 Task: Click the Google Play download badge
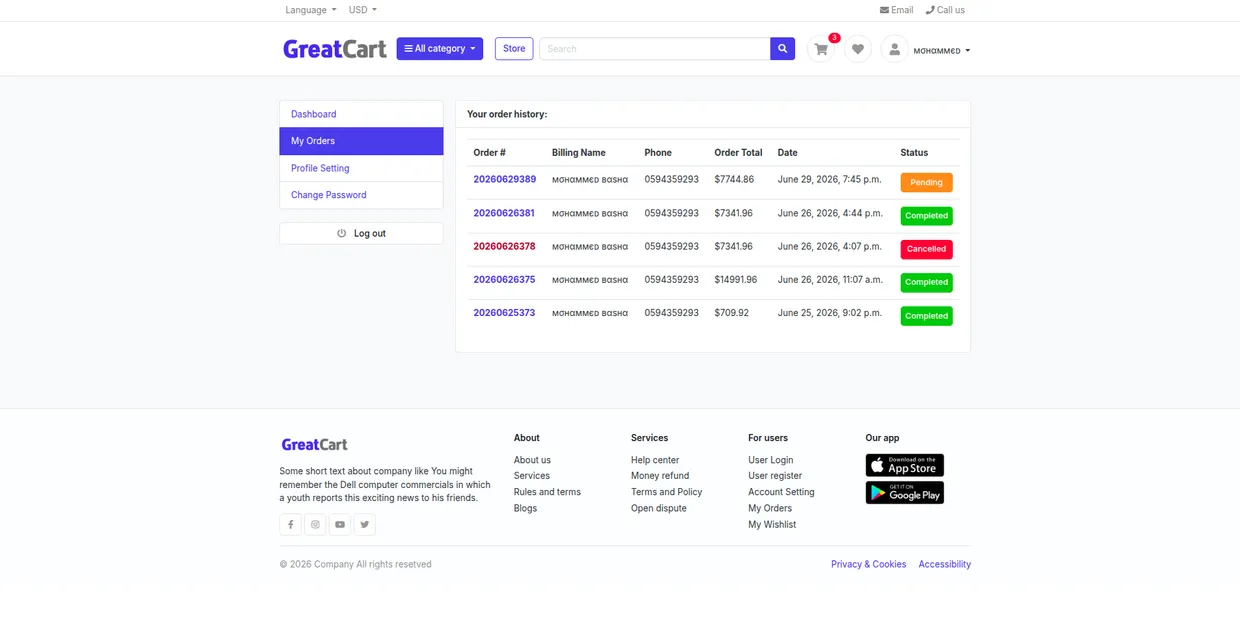[905, 493]
